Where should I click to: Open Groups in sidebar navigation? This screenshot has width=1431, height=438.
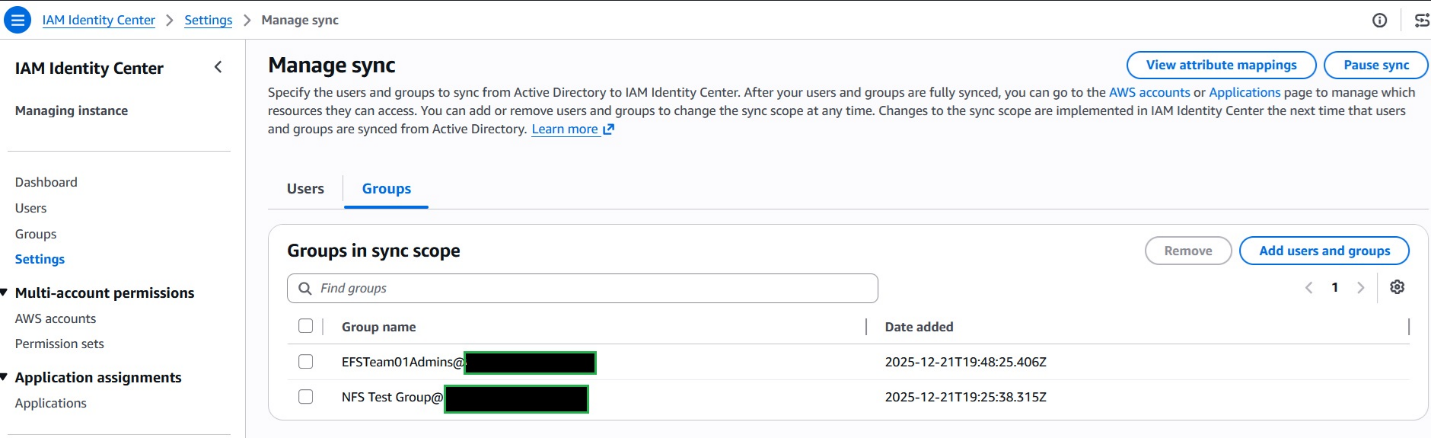(36, 234)
